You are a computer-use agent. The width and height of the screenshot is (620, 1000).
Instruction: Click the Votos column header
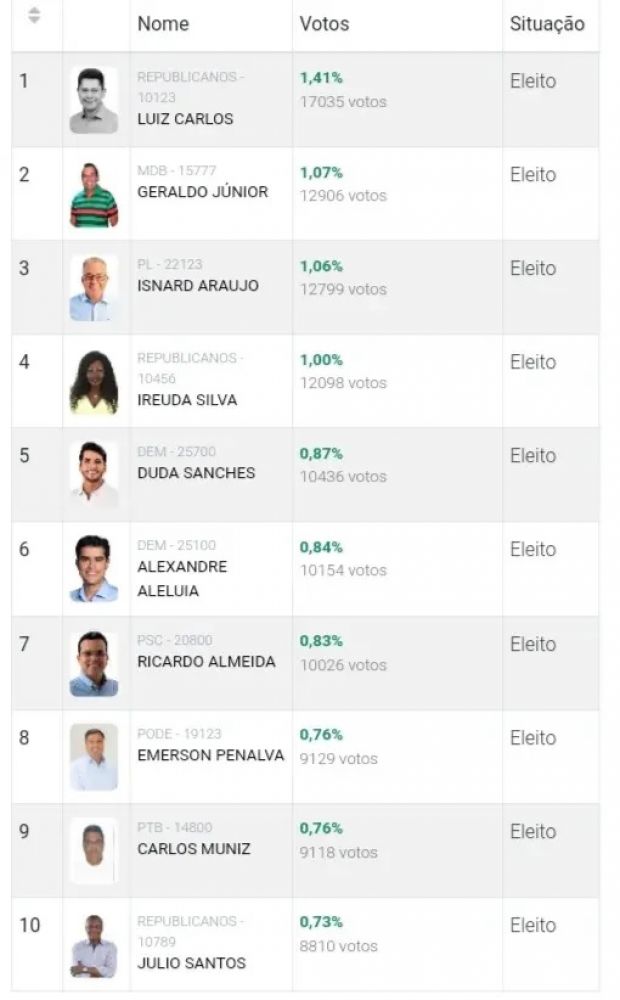point(324,23)
